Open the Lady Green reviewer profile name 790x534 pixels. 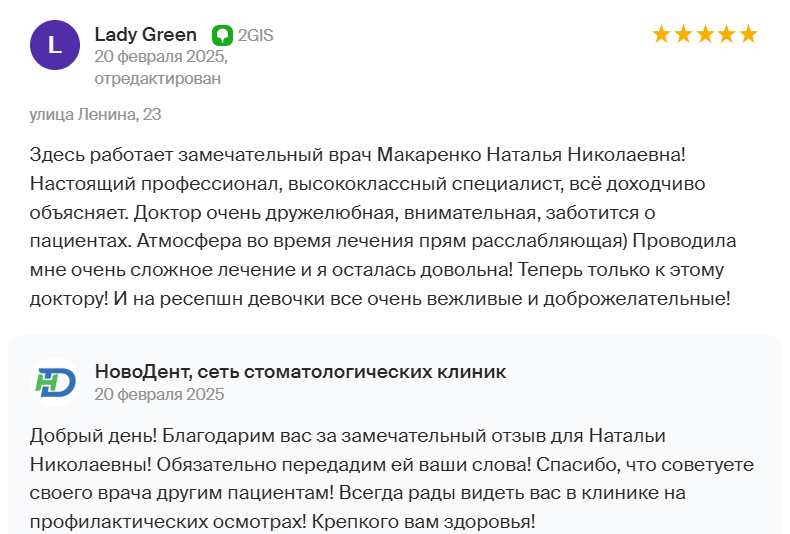point(146,35)
